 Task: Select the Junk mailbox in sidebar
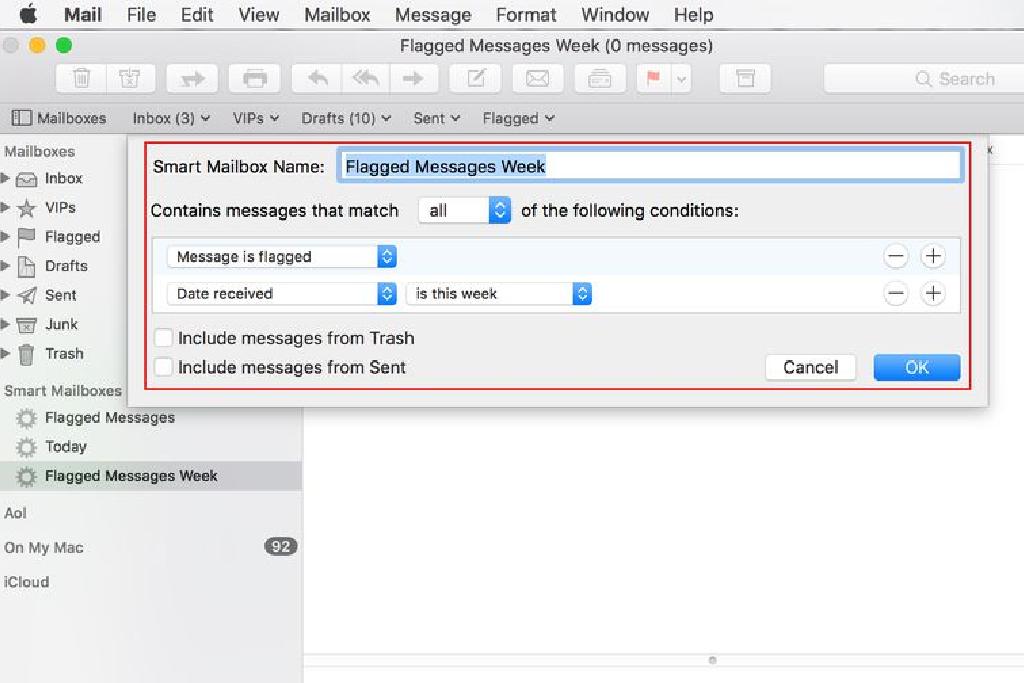[x=61, y=325]
